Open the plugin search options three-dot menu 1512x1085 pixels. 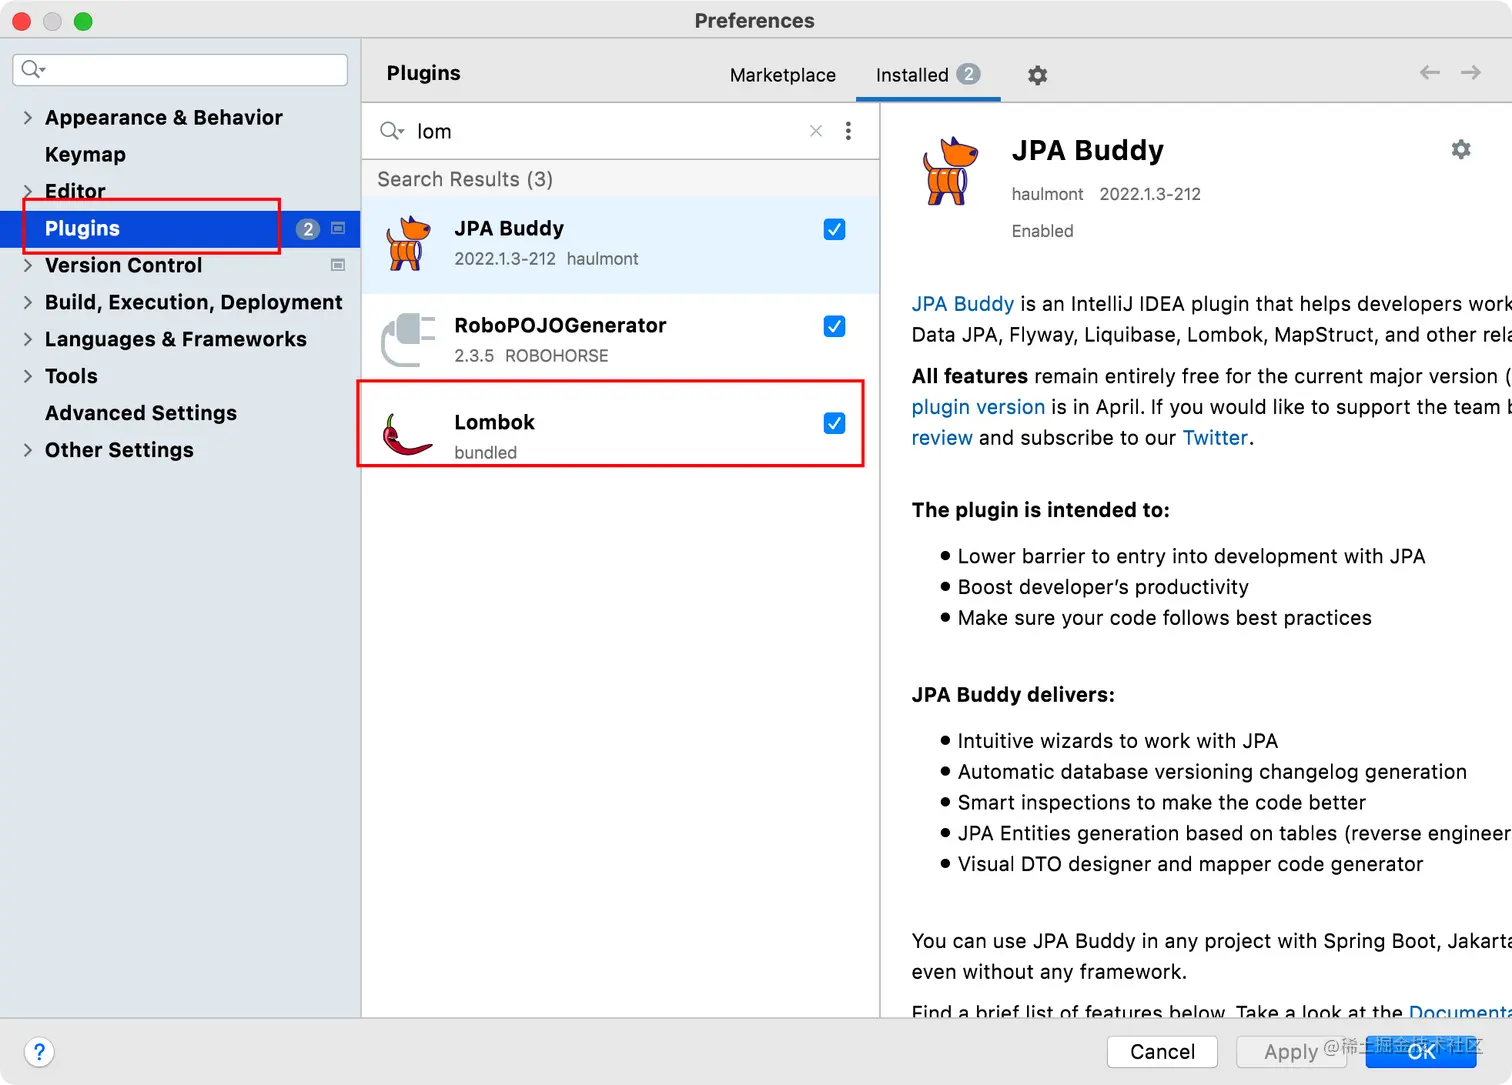pyautogui.click(x=848, y=131)
